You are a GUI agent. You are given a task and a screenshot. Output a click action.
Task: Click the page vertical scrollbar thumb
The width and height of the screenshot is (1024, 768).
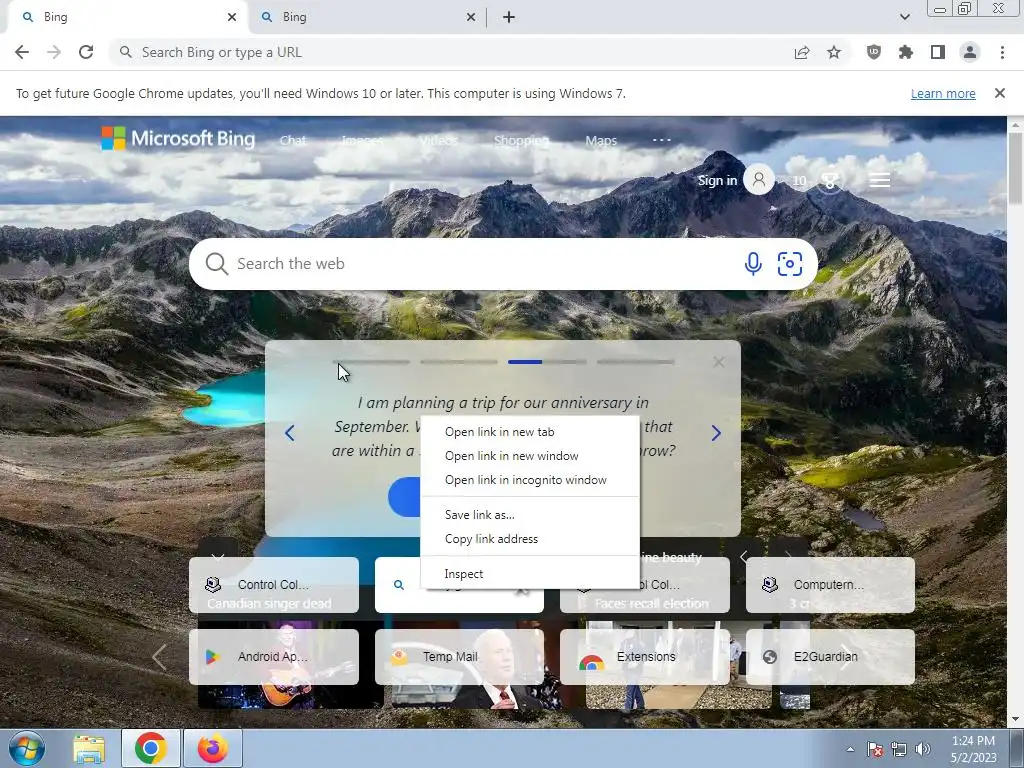click(x=1015, y=168)
